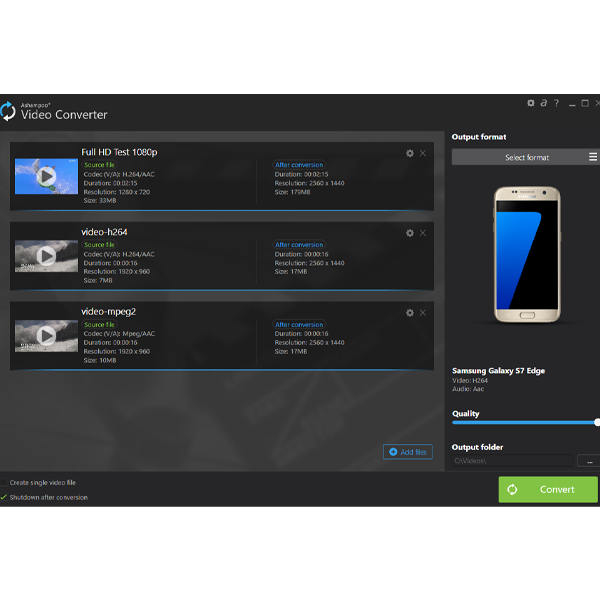600x600 pixels.
Task: Click the Select format menu lines icon
Action: [x=593, y=157]
